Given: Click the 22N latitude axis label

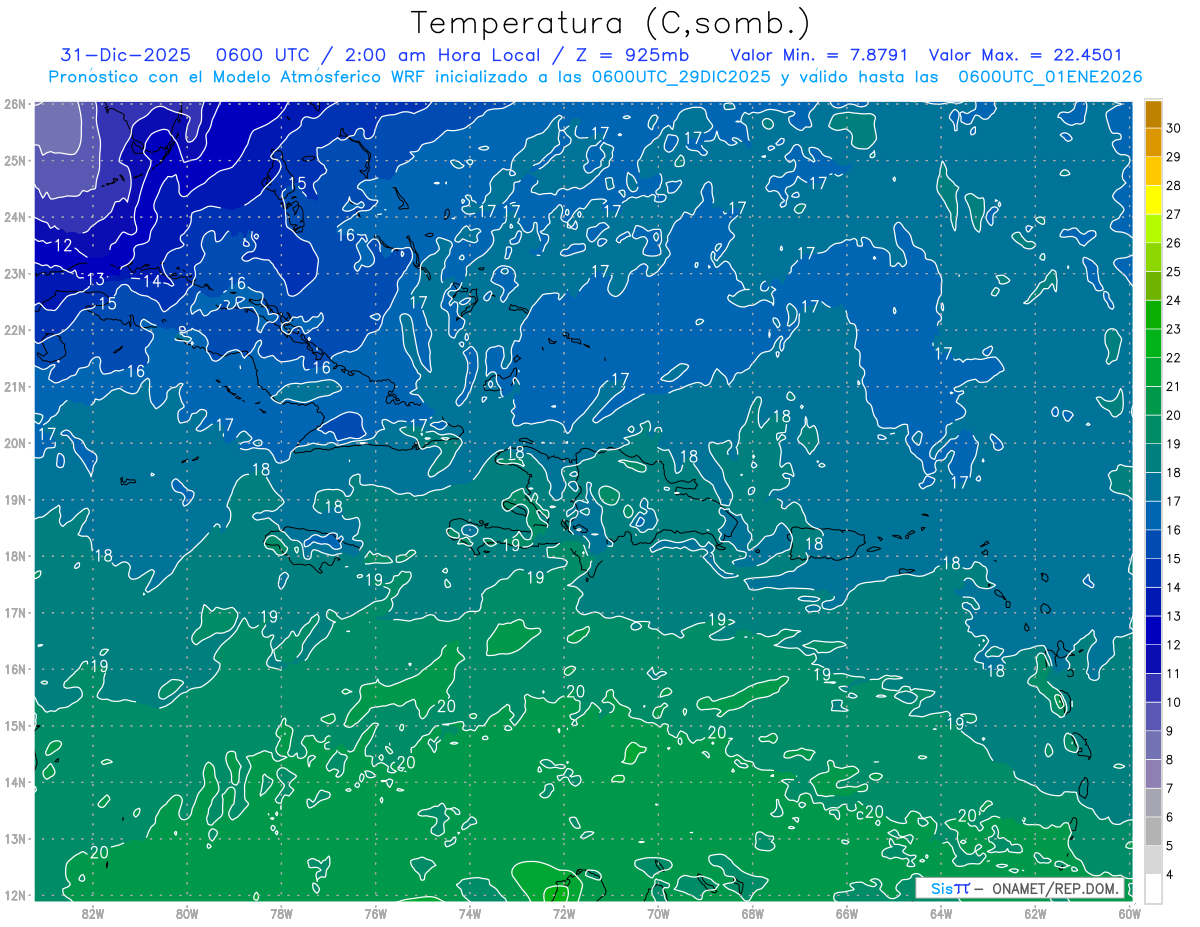Looking at the screenshot, I should [x=14, y=330].
